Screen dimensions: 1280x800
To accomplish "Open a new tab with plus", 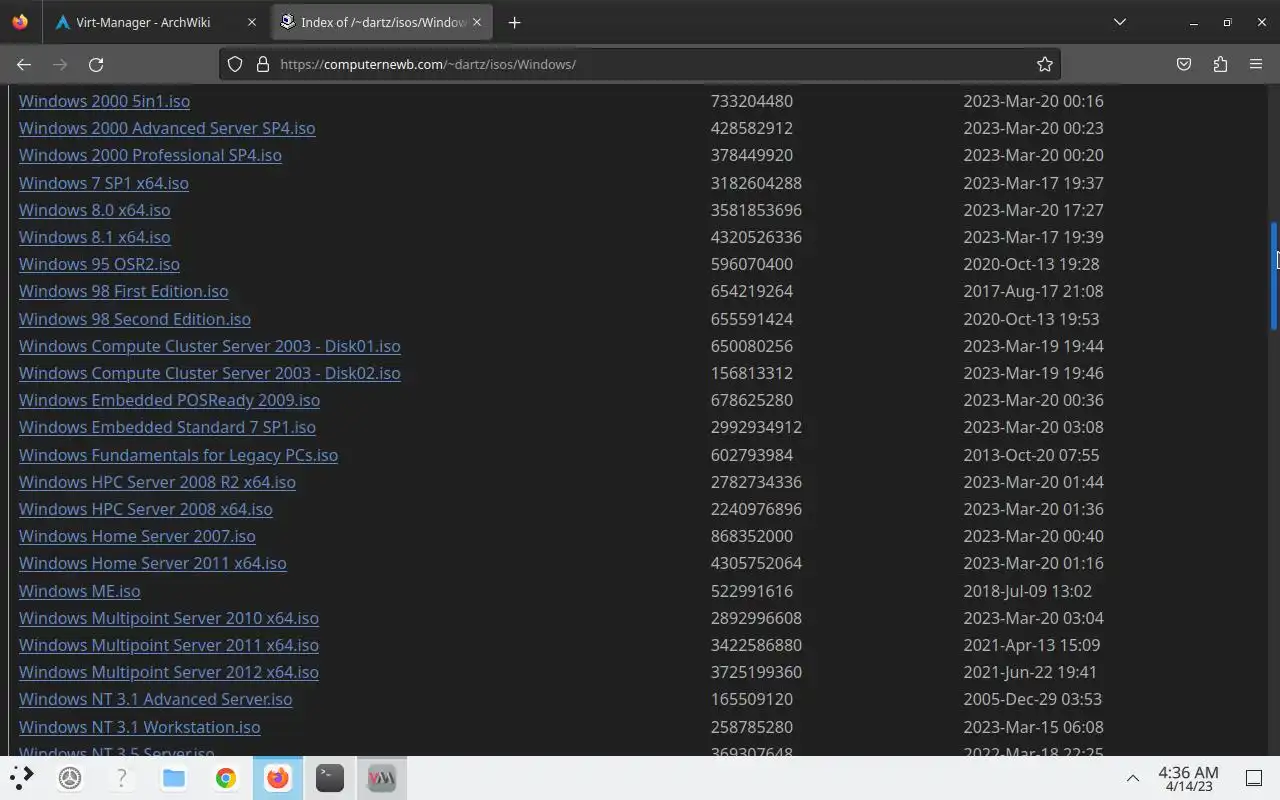I will pos(514,22).
